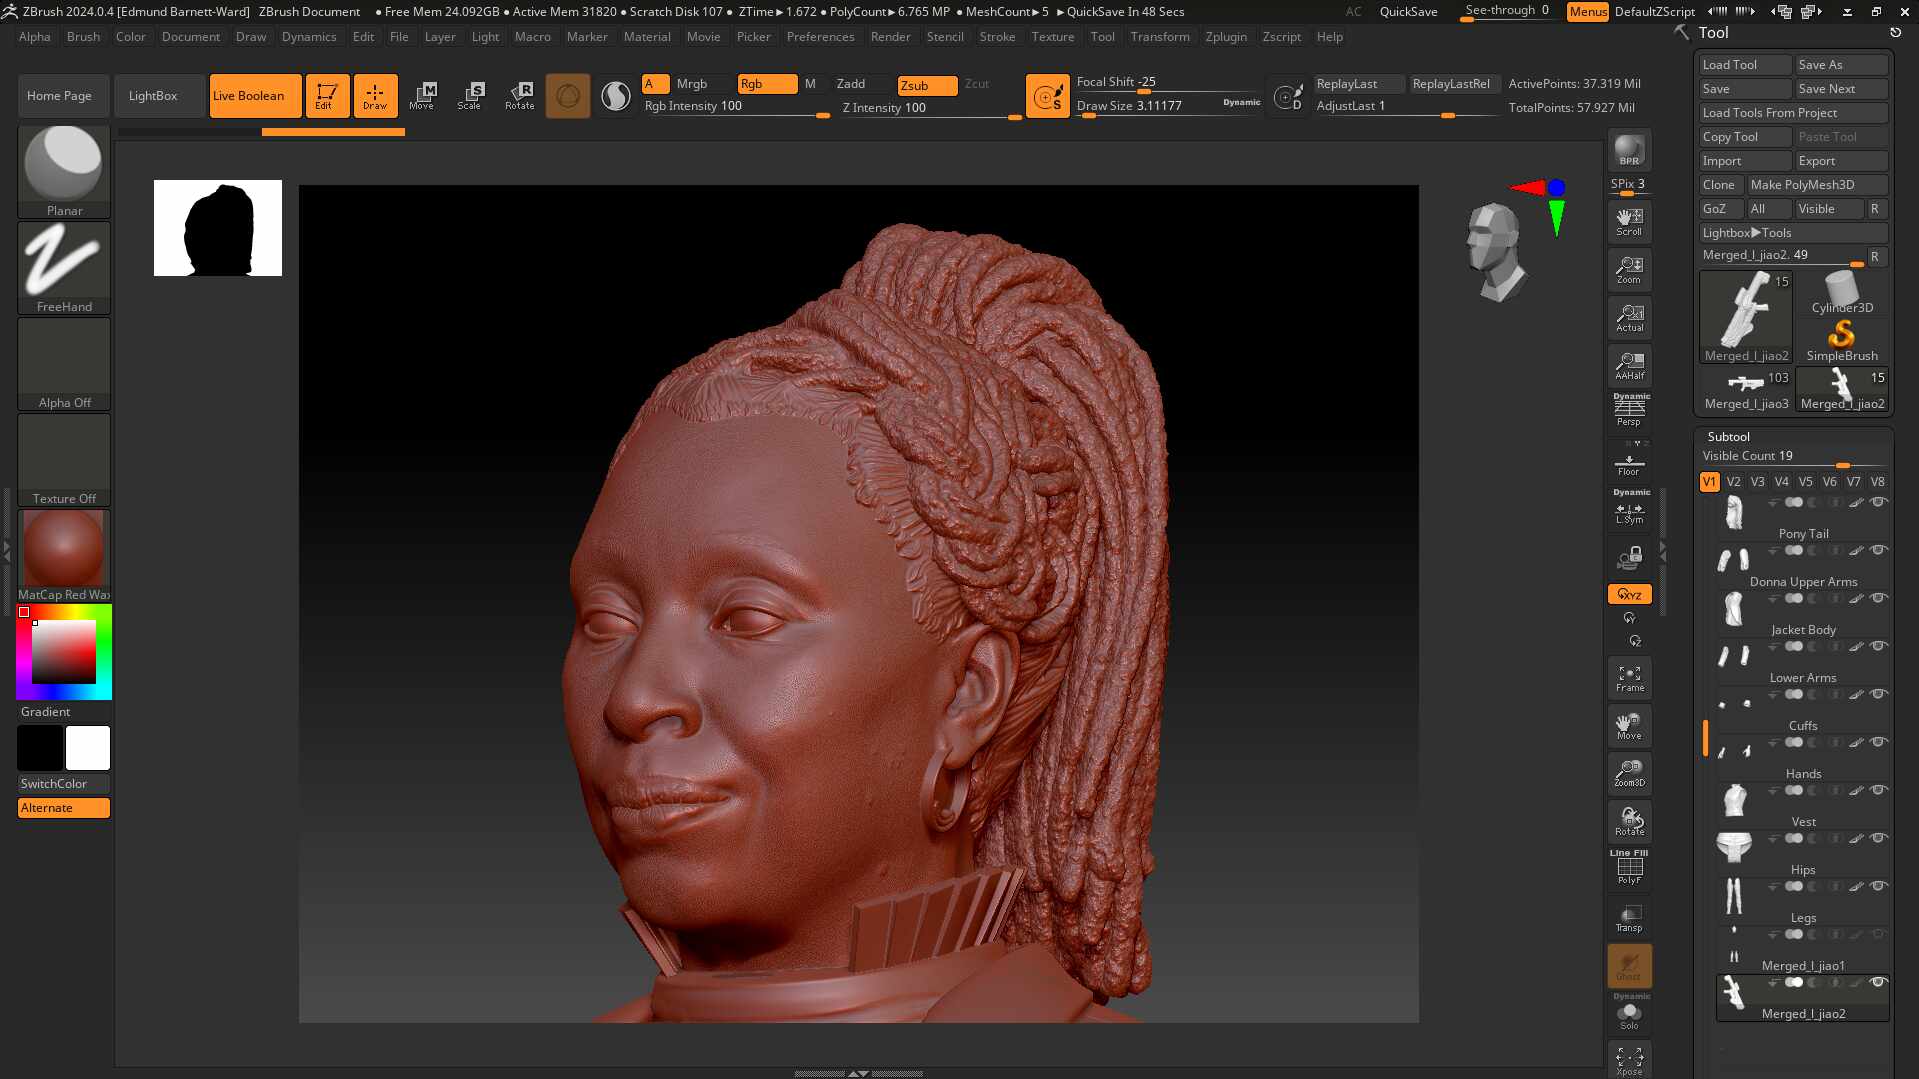The width and height of the screenshot is (1919, 1079).
Task: Click the BPR render icon
Action: click(x=1629, y=150)
